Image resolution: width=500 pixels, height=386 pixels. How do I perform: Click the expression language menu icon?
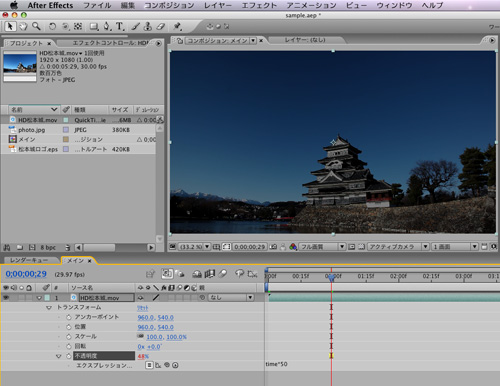tap(175, 365)
